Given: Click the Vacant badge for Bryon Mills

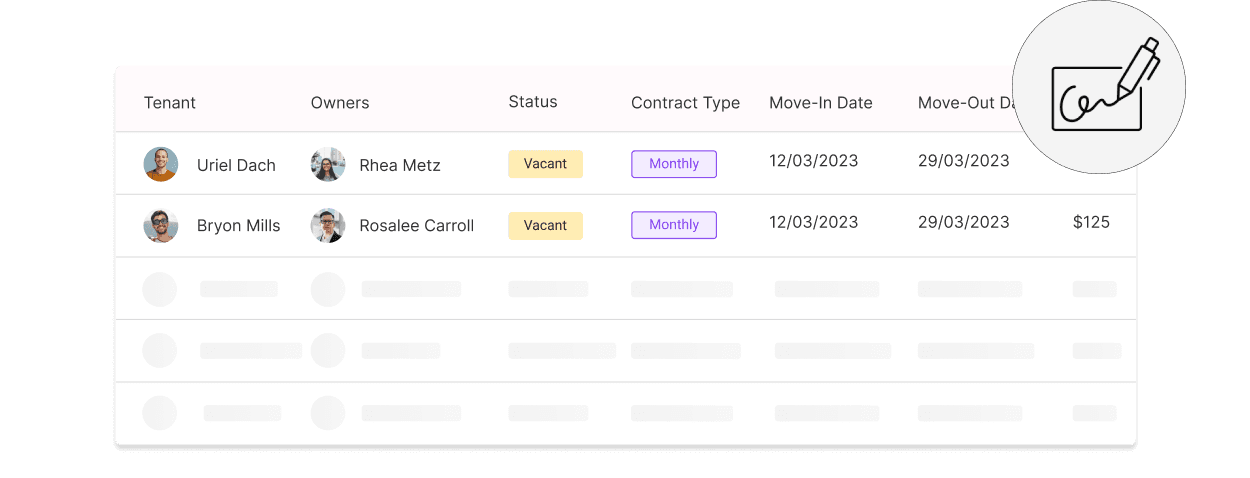Looking at the screenshot, I should pos(545,225).
